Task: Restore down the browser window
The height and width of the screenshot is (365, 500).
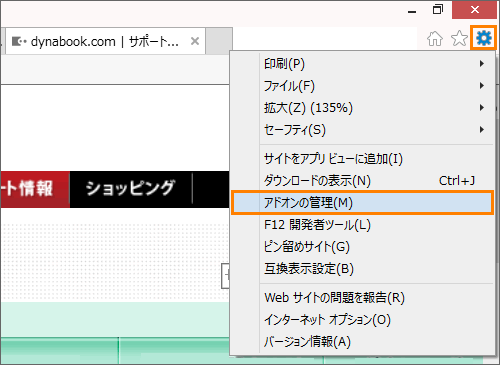Action: click(438, 10)
